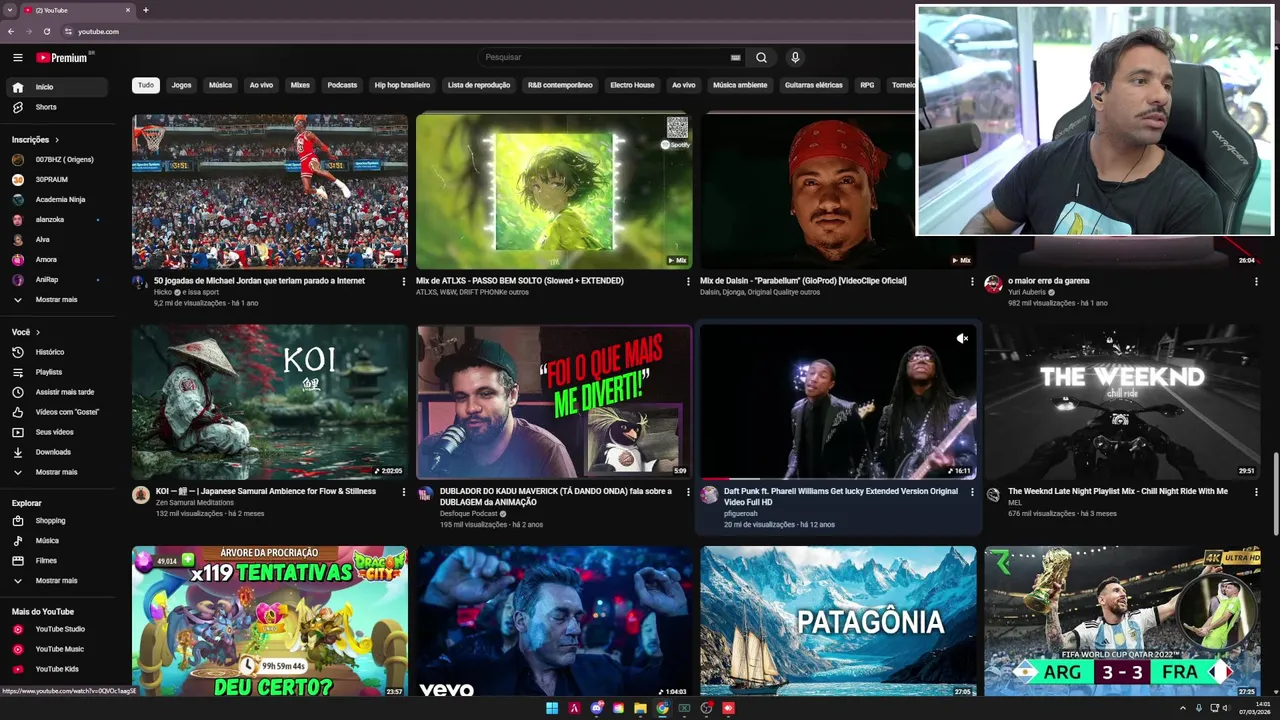Select the Hip hop brasileiro chip
Viewport: 1280px width, 720px height.
[x=402, y=85]
